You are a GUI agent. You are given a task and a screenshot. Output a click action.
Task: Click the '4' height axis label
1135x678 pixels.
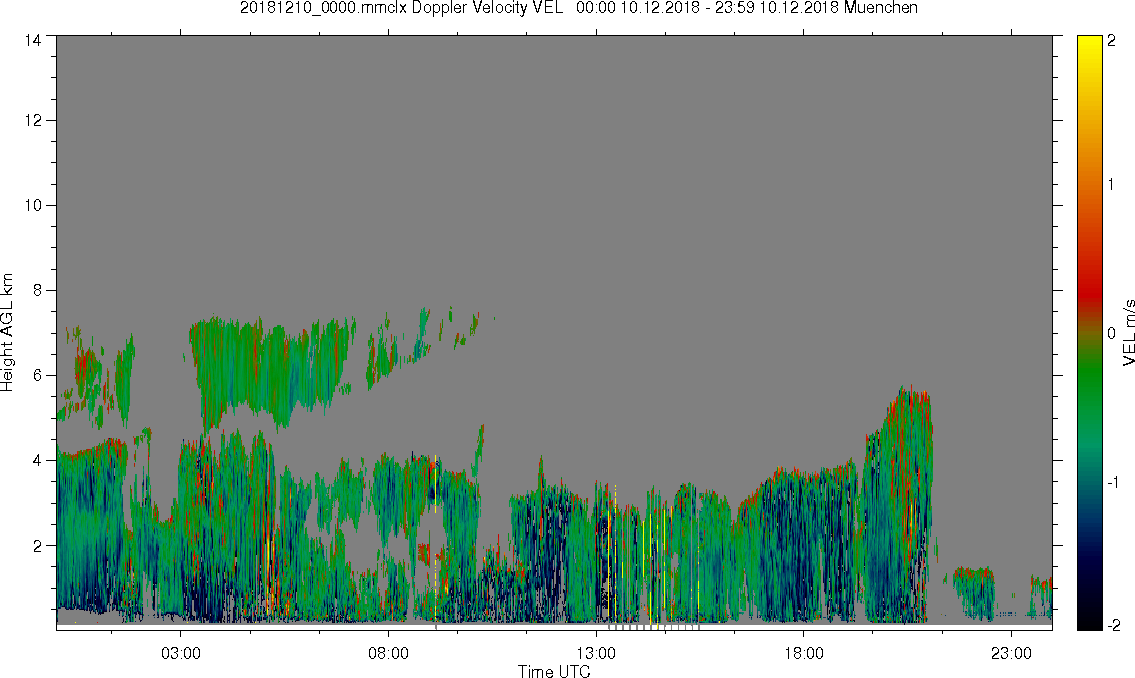click(x=38, y=460)
